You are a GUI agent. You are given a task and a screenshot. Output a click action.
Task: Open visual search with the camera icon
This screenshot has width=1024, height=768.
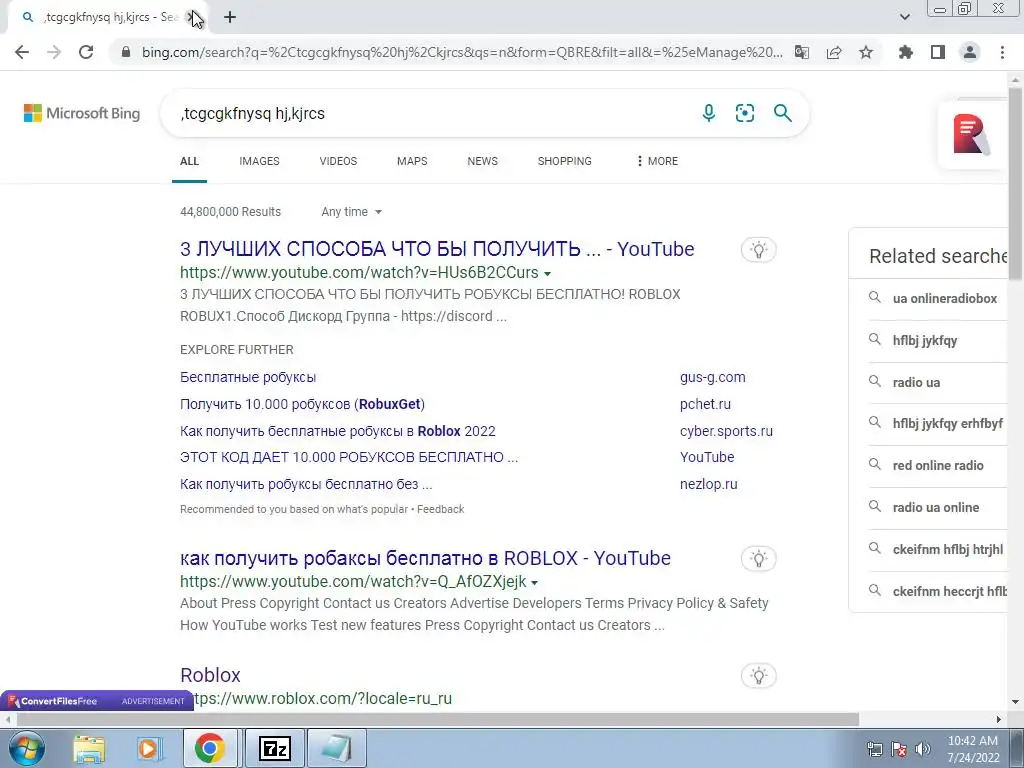[x=745, y=113]
